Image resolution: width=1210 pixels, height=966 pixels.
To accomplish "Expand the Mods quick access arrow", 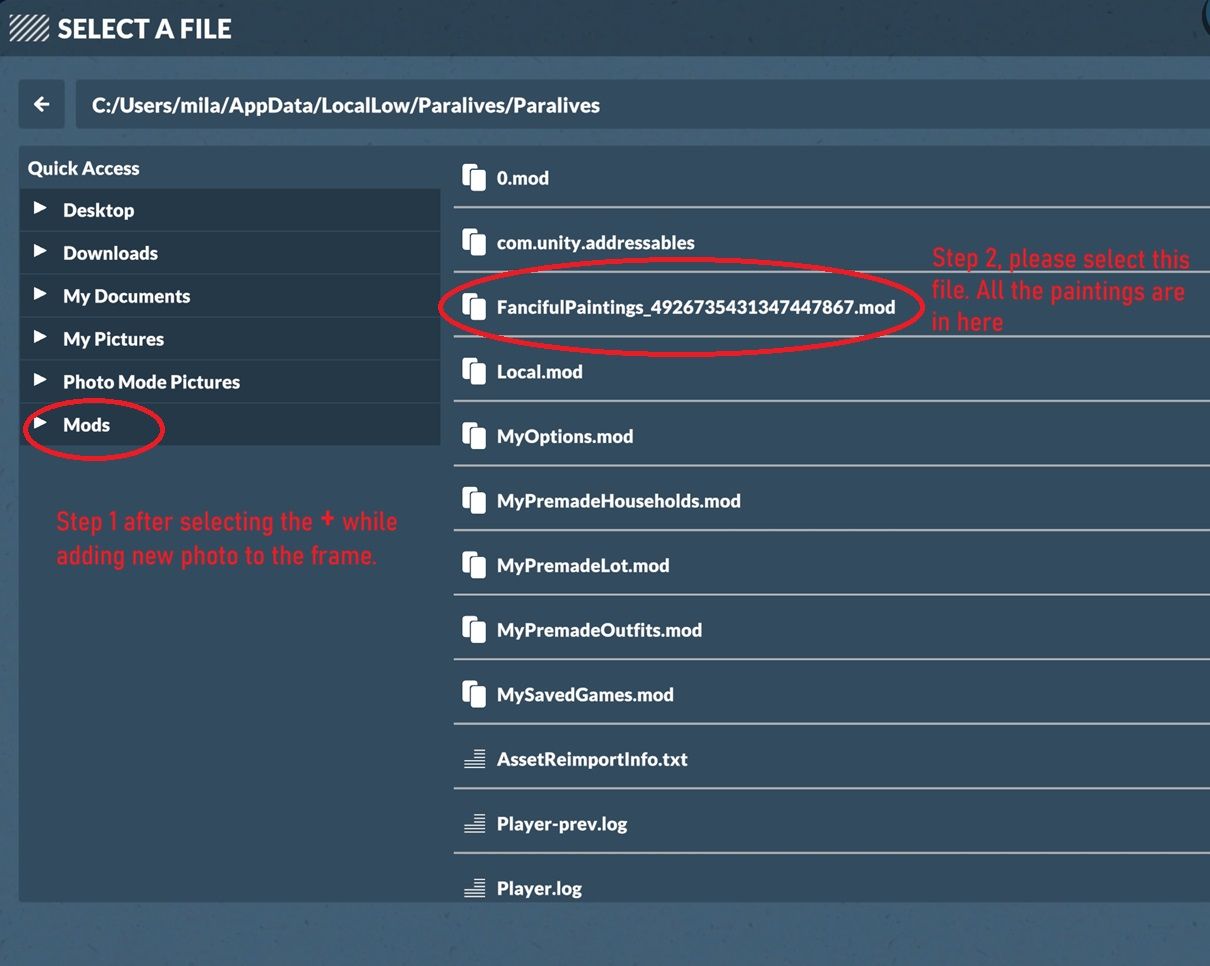I will click(x=40, y=423).
